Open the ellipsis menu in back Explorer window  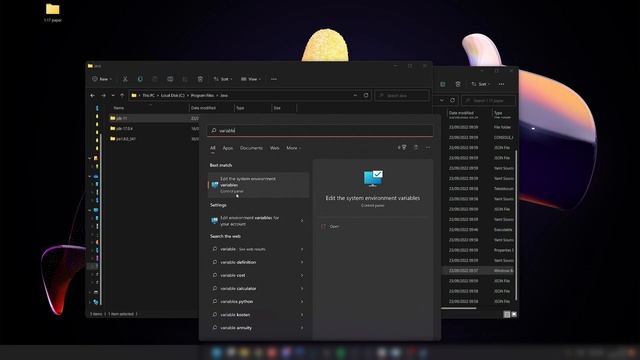click(501, 84)
